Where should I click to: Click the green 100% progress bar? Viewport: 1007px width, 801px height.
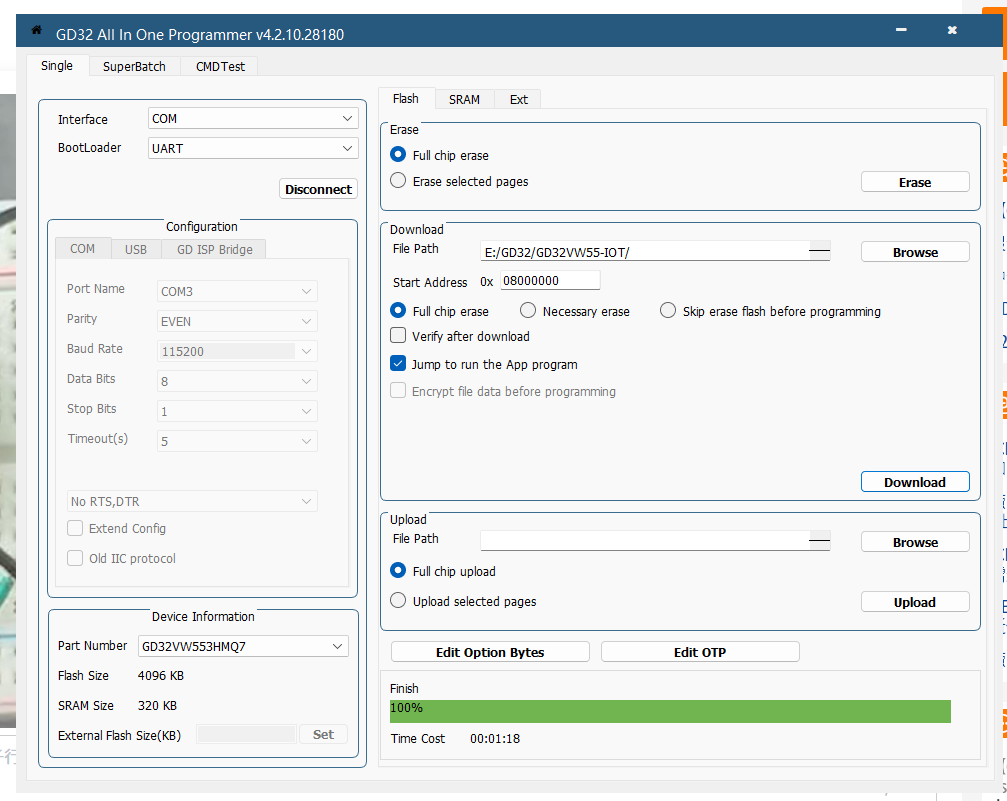click(x=670, y=710)
